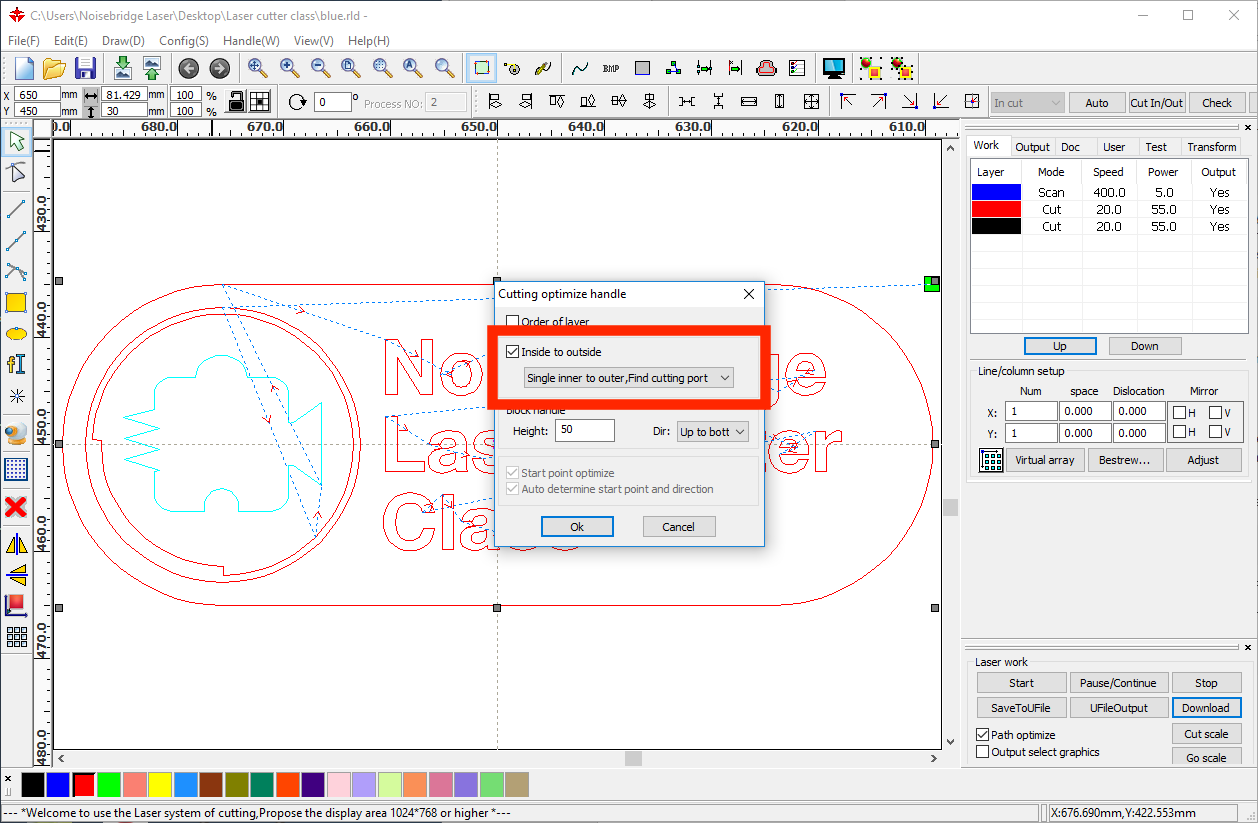The width and height of the screenshot is (1258, 823).
Task: Click the mirror horizontal tool
Action: [16, 544]
